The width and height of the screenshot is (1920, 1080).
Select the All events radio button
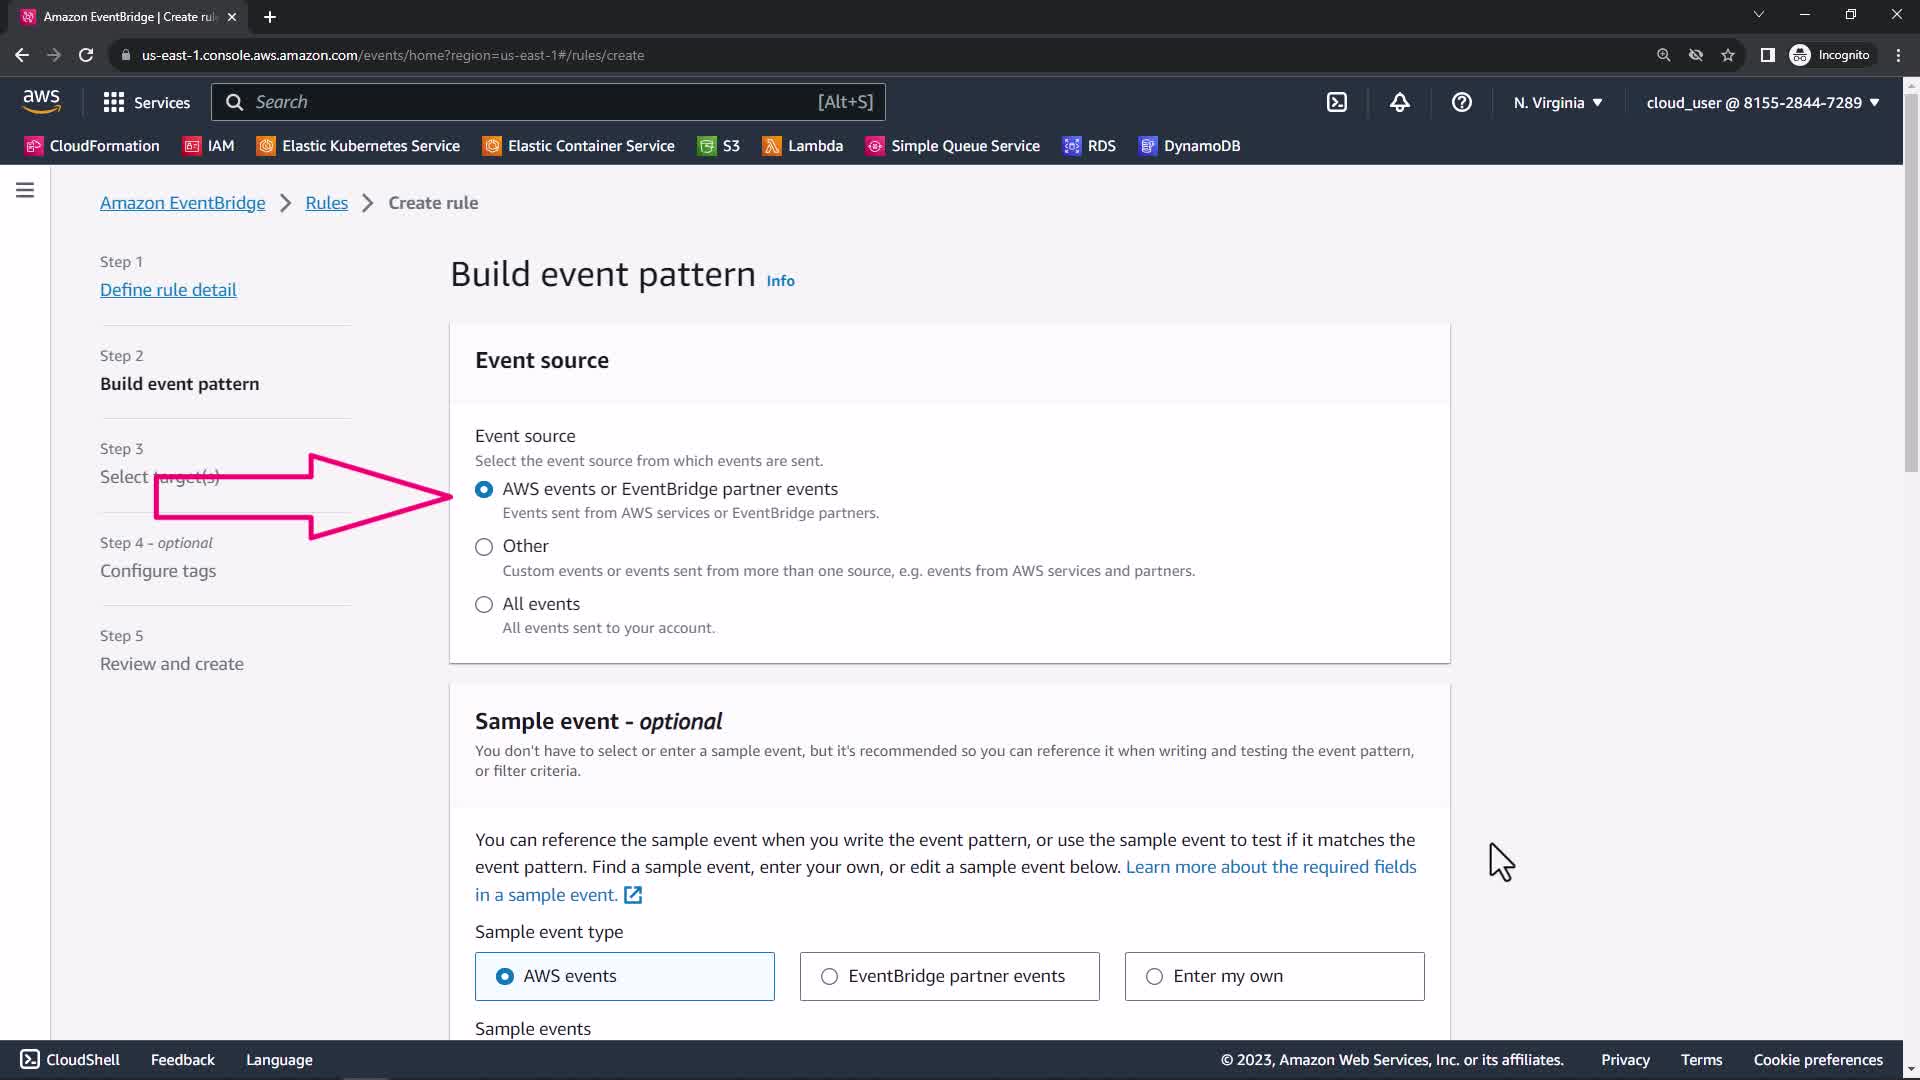click(x=484, y=605)
